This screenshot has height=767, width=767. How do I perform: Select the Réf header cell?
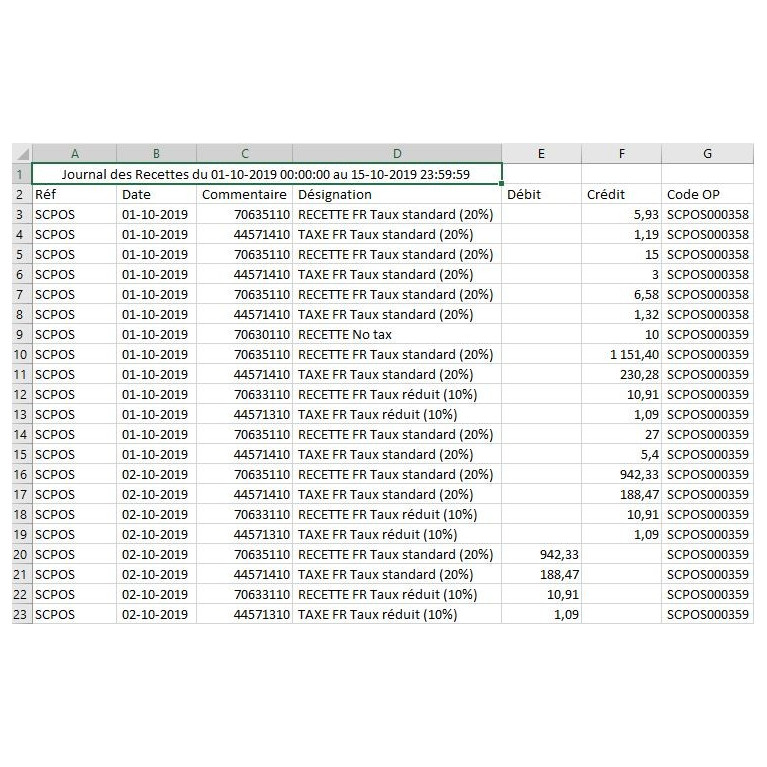click(74, 194)
